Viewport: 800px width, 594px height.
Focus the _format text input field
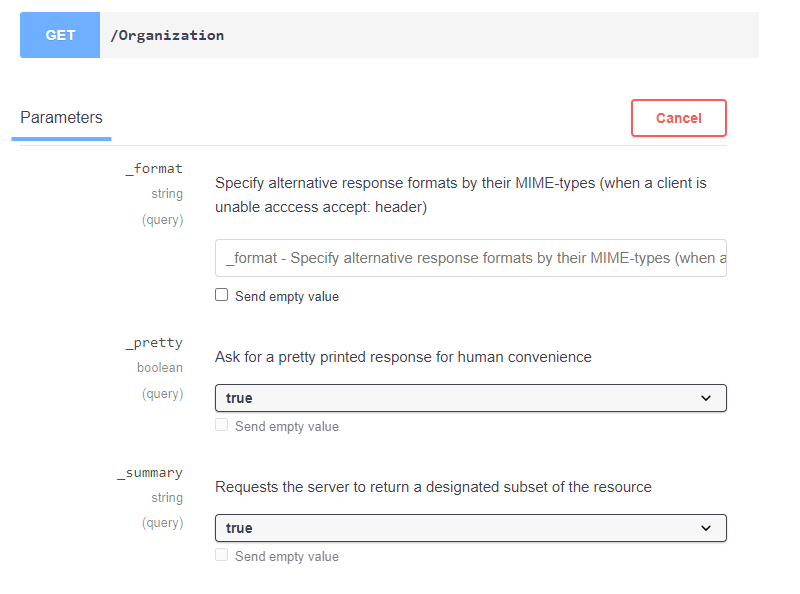pos(470,258)
